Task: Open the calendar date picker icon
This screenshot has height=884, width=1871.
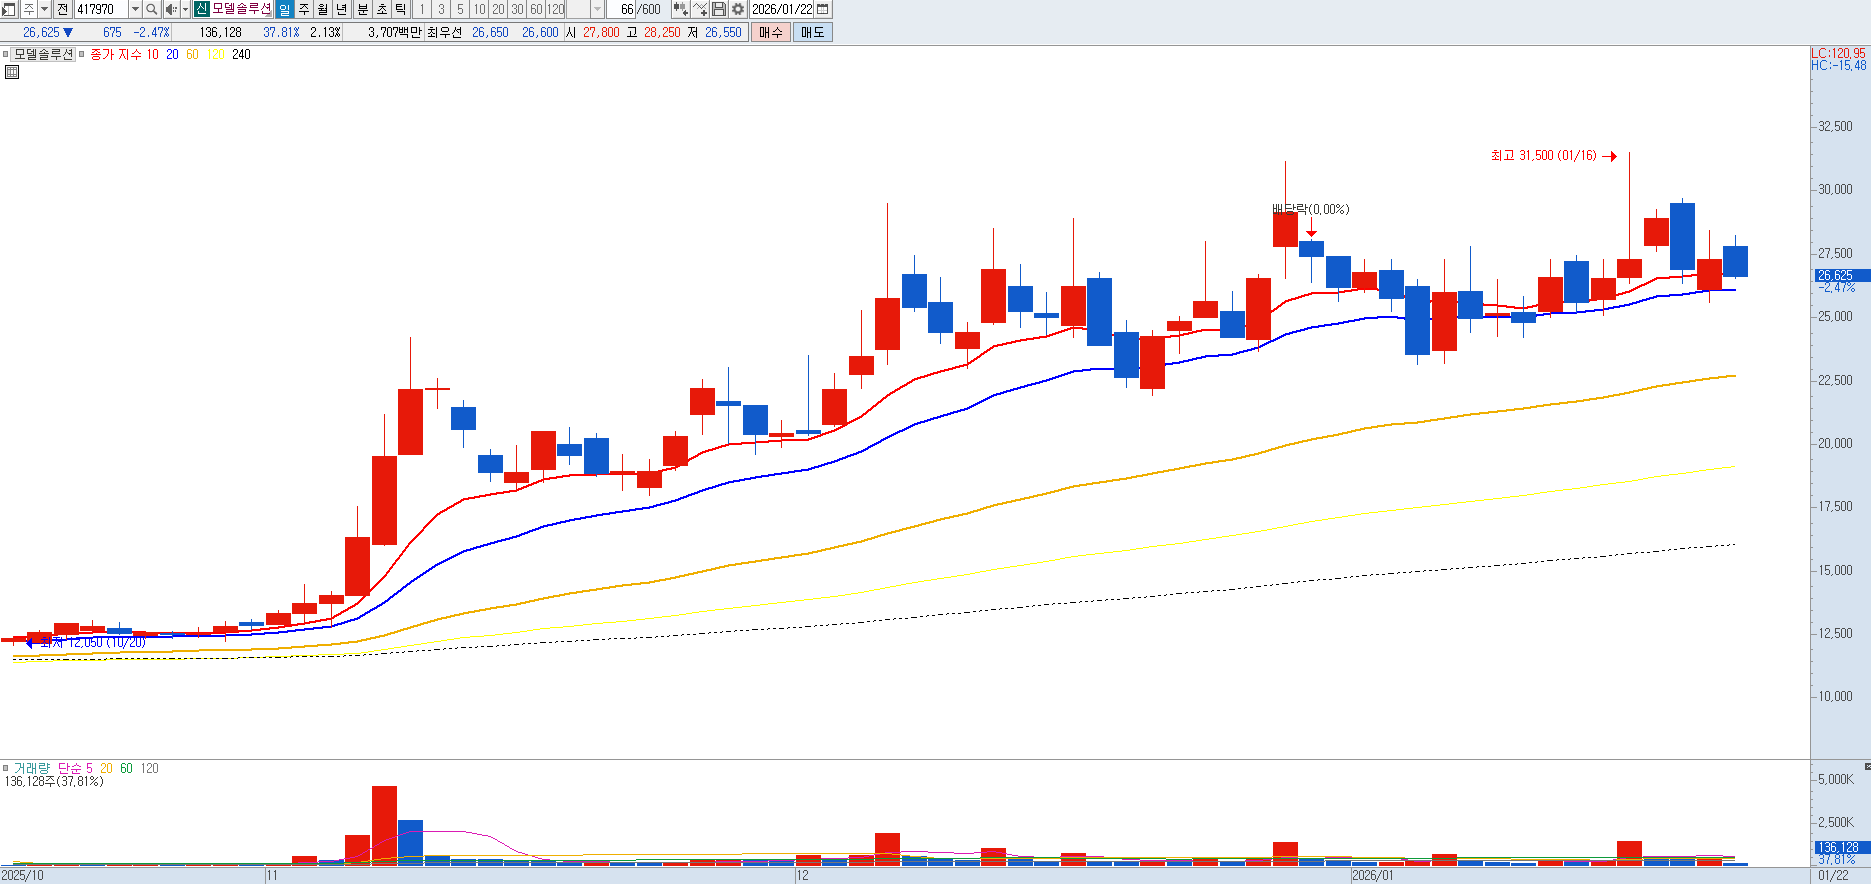Action: (823, 9)
